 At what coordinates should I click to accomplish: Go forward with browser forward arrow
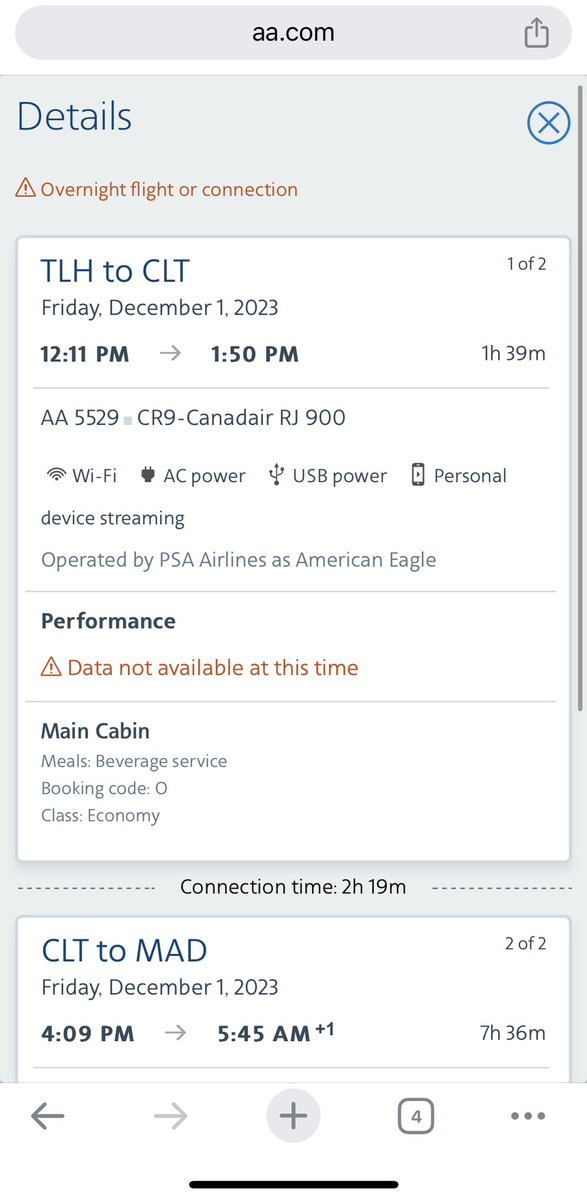click(x=171, y=1116)
